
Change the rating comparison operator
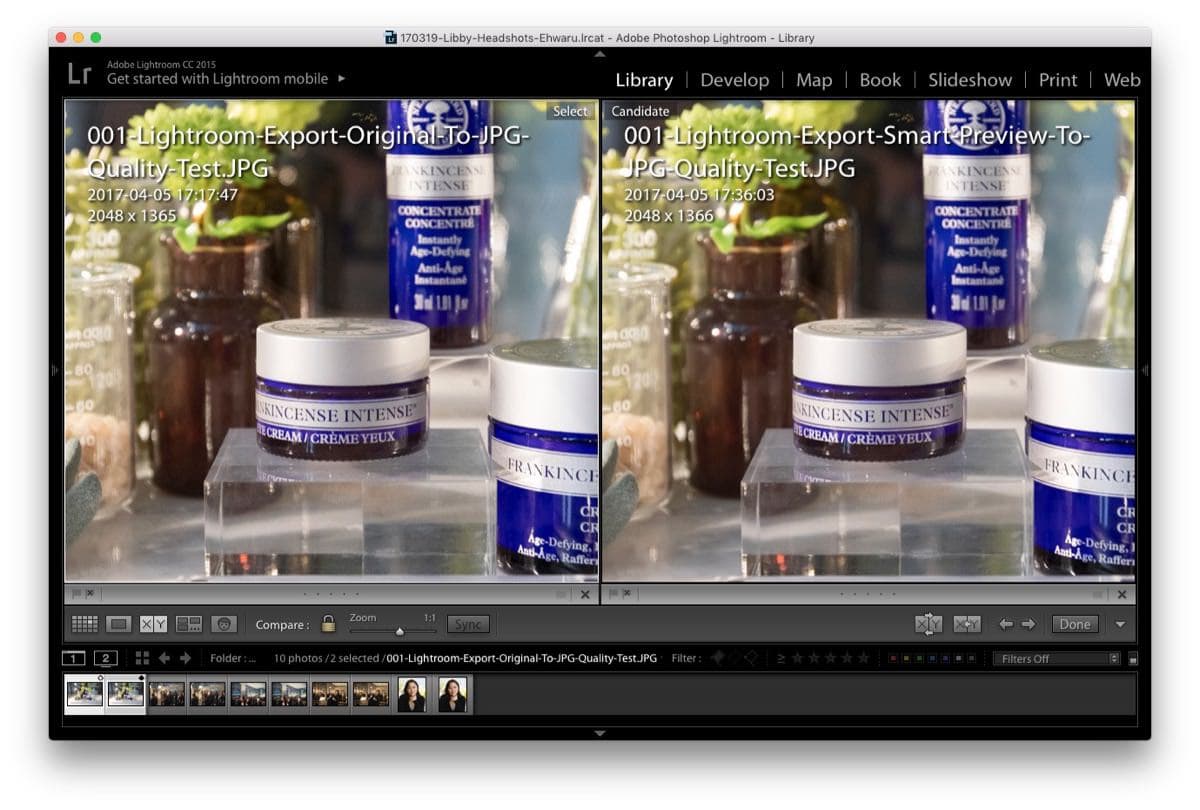[x=781, y=658]
